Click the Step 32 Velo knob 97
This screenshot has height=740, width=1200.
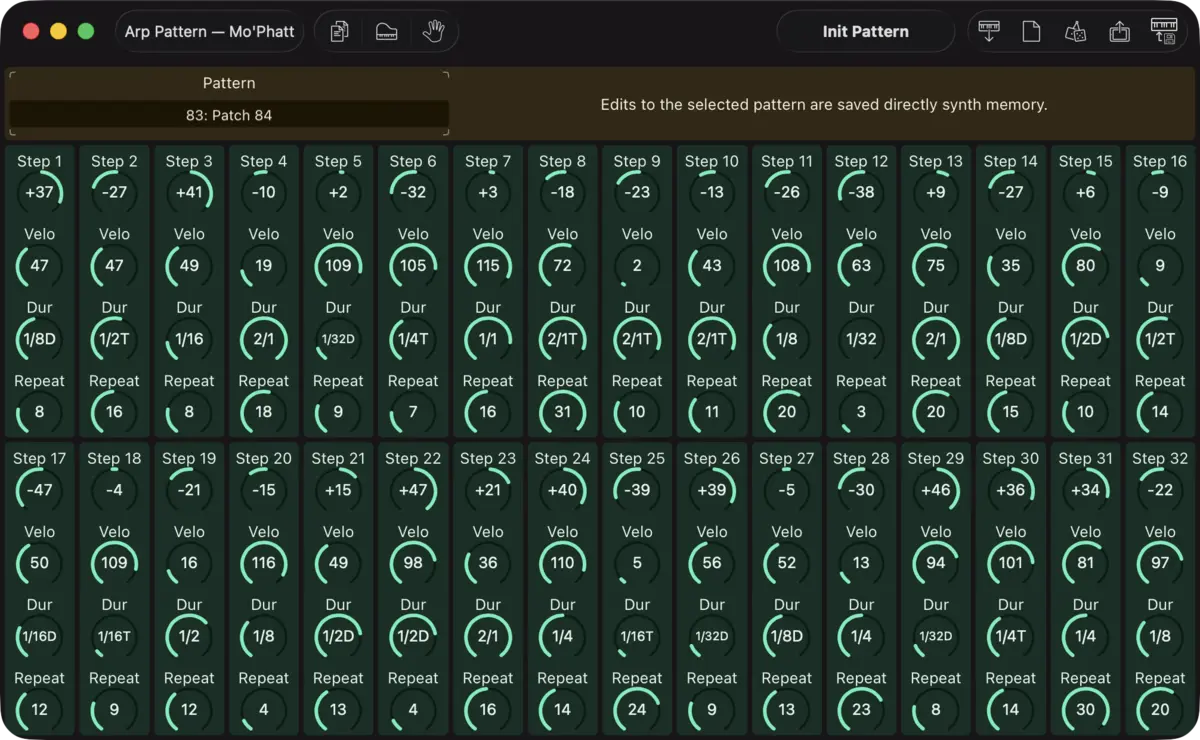coord(1160,563)
